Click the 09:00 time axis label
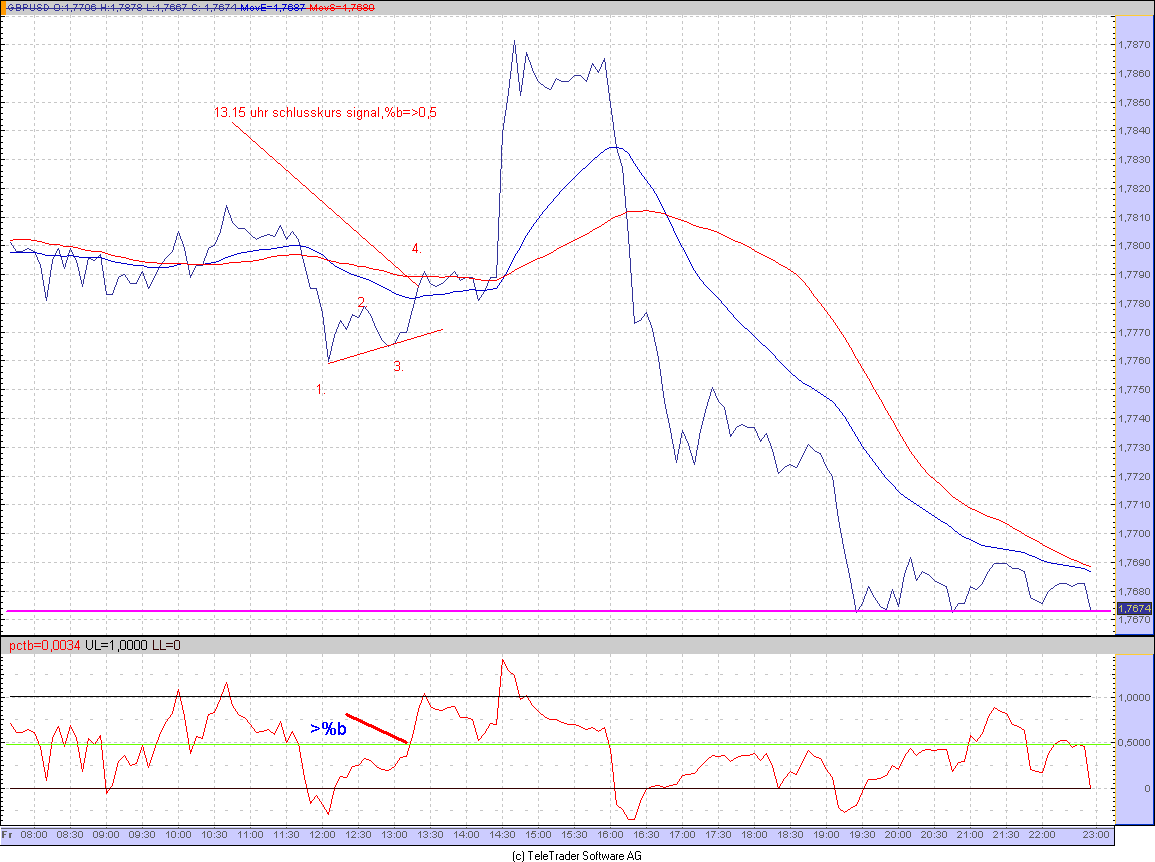Screen dimensions: 1155x862 click(x=106, y=835)
